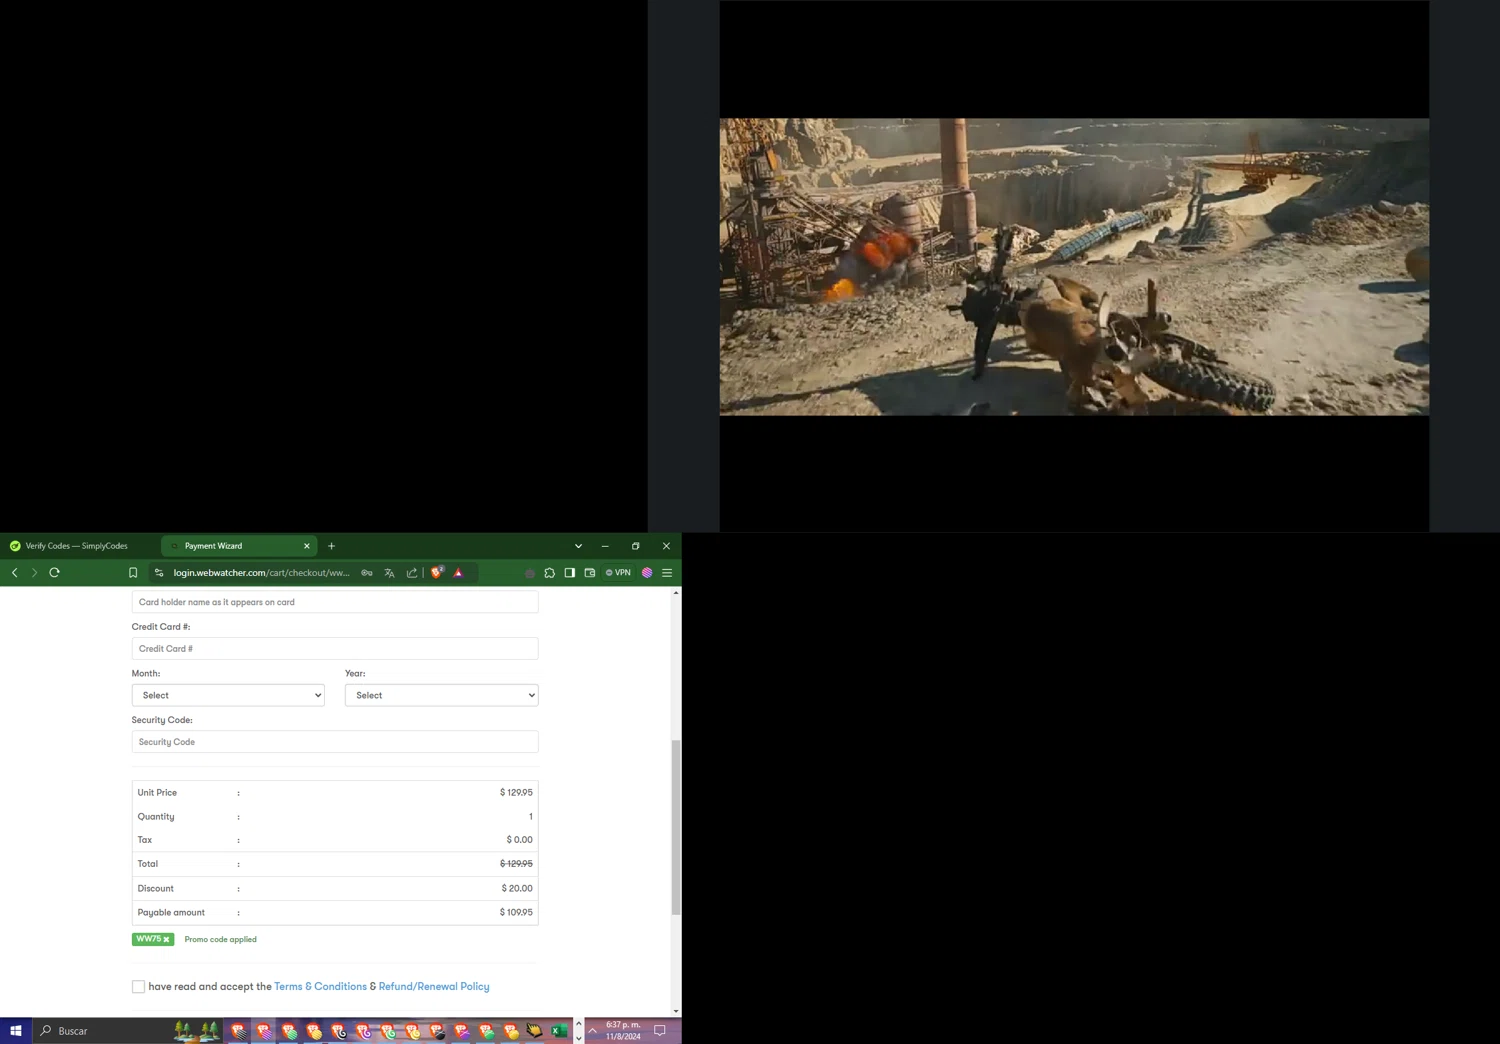Image resolution: width=1500 pixels, height=1044 pixels.
Task: Open the Brave Rewards triangle icon
Action: click(x=458, y=573)
